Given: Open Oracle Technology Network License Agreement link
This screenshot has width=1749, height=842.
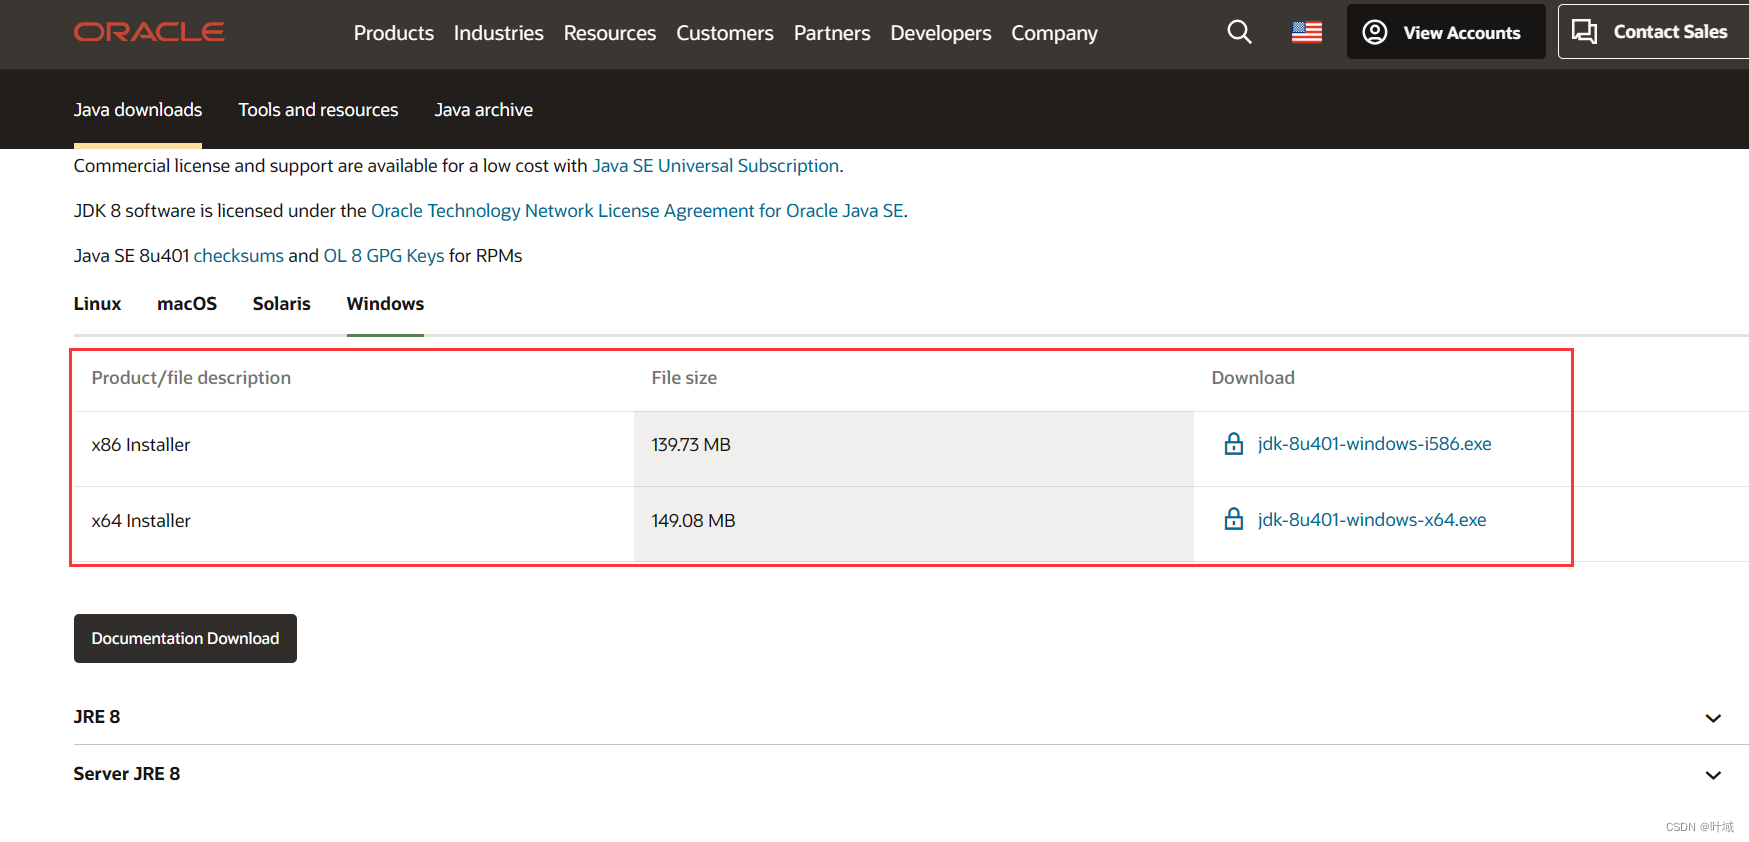Looking at the screenshot, I should pos(637,211).
